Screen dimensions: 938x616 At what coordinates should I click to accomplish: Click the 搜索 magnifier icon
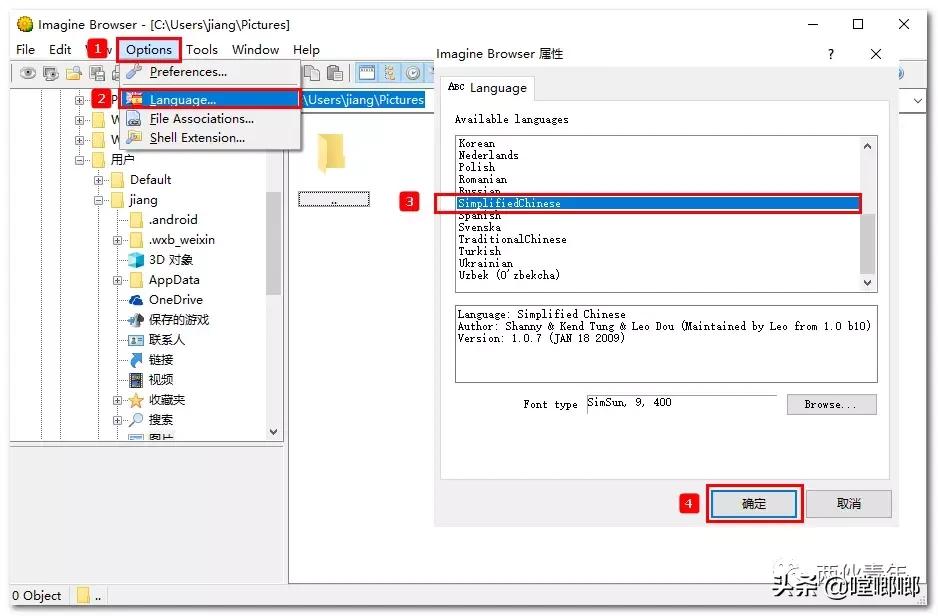coord(136,419)
